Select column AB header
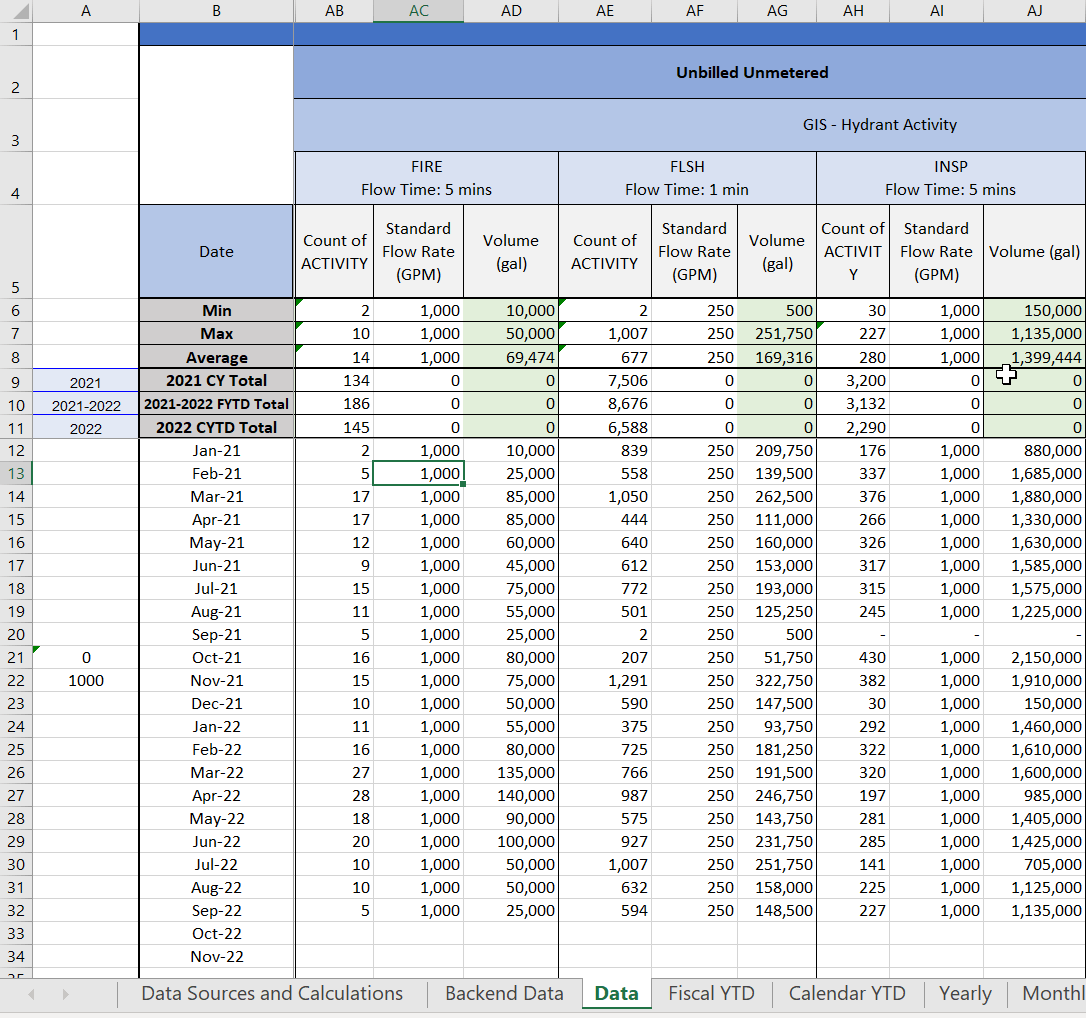 pos(335,10)
